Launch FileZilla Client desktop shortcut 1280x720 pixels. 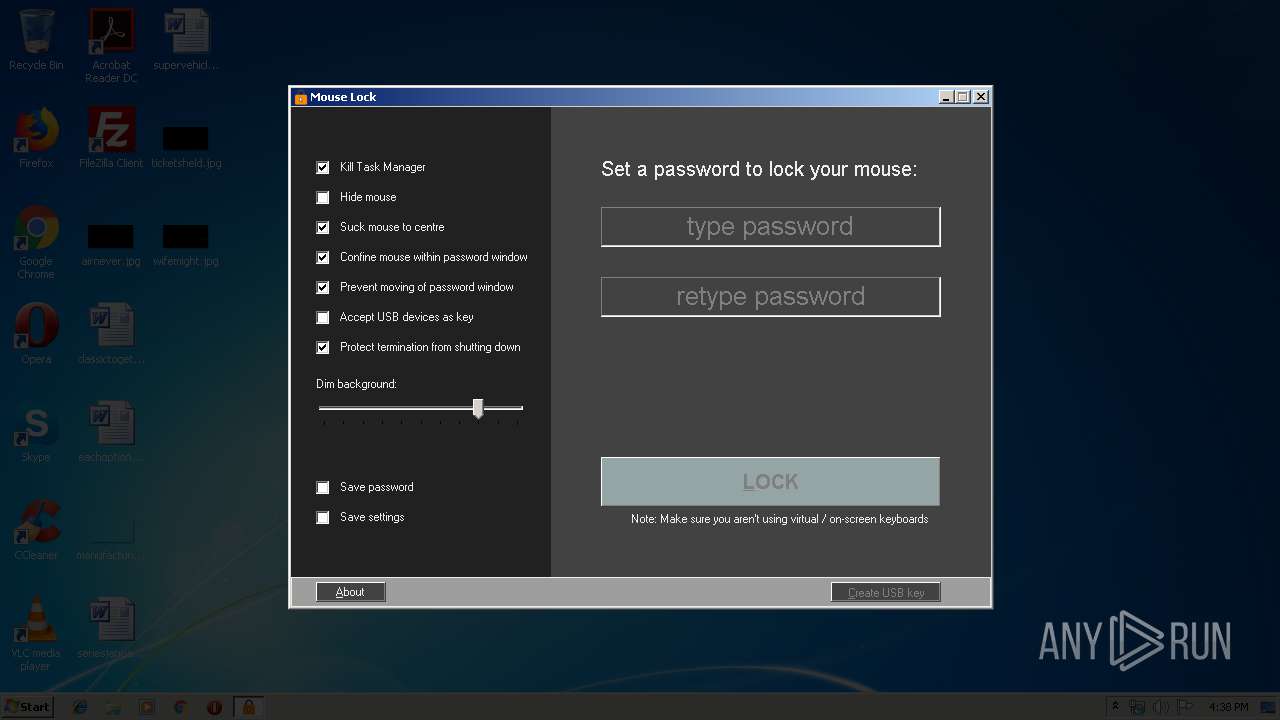[x=111, y=138]
